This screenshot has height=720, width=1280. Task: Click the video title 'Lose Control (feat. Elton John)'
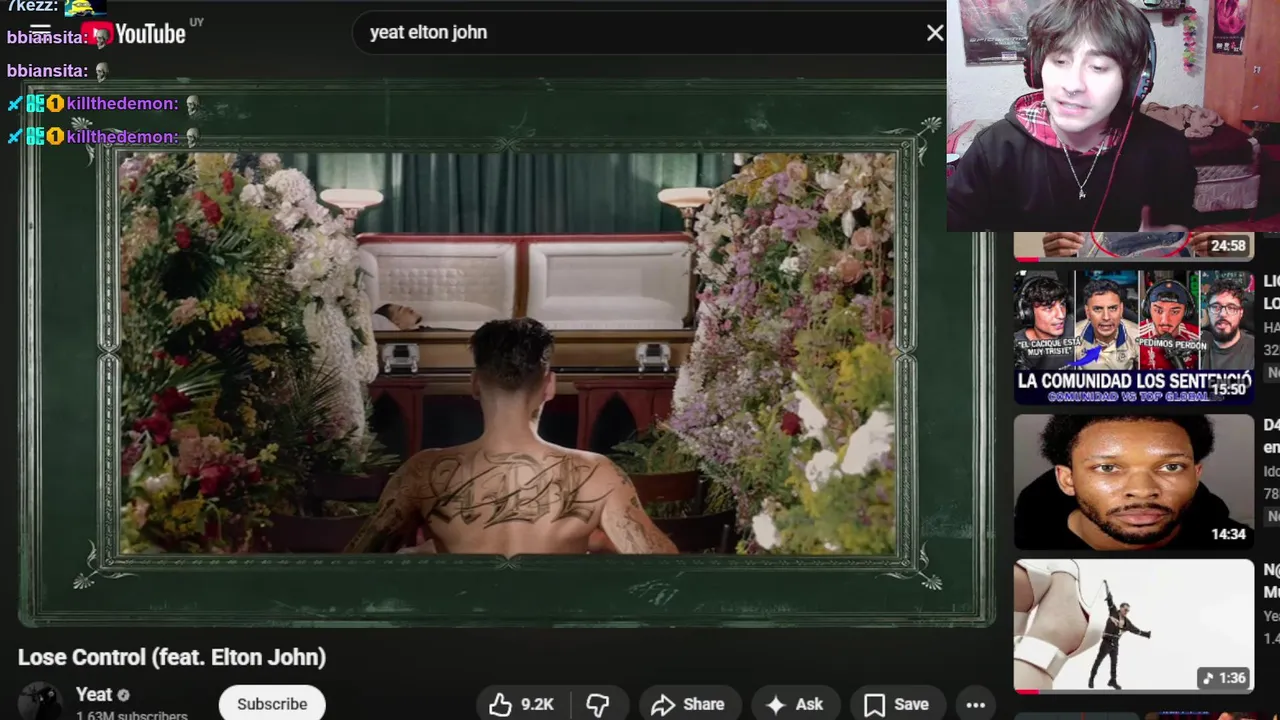pos(172,657)
